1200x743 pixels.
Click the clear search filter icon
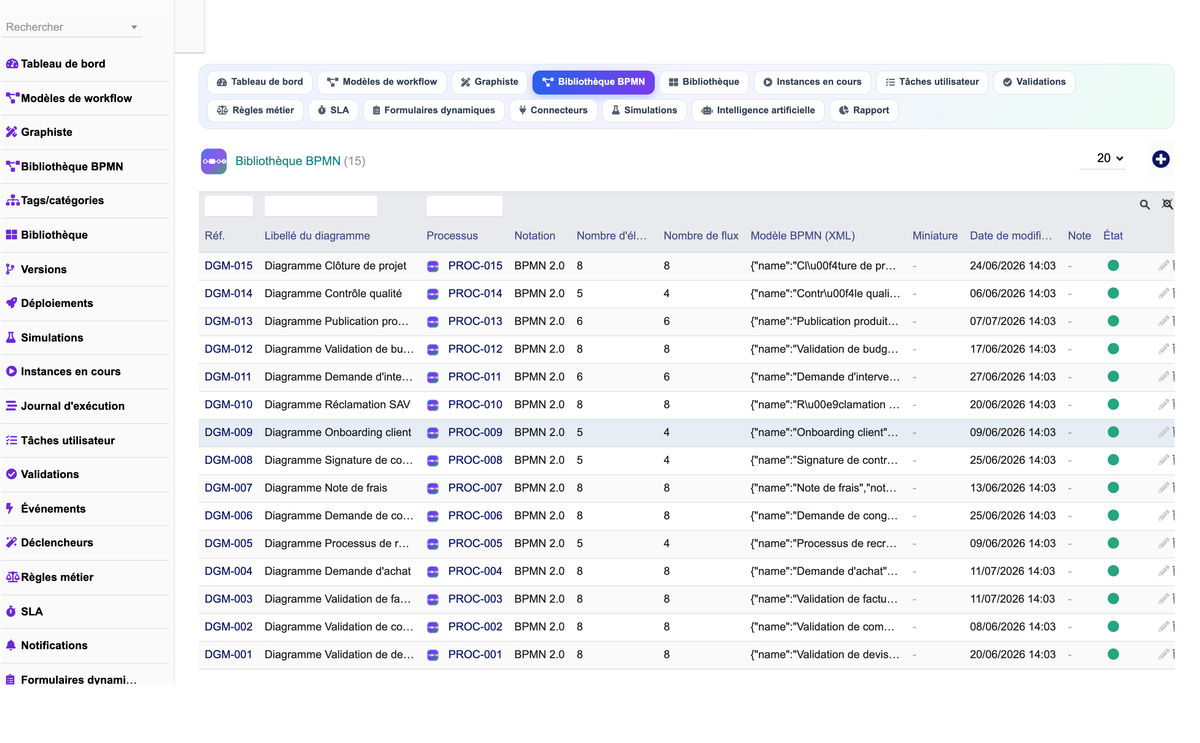[1167, 205]
